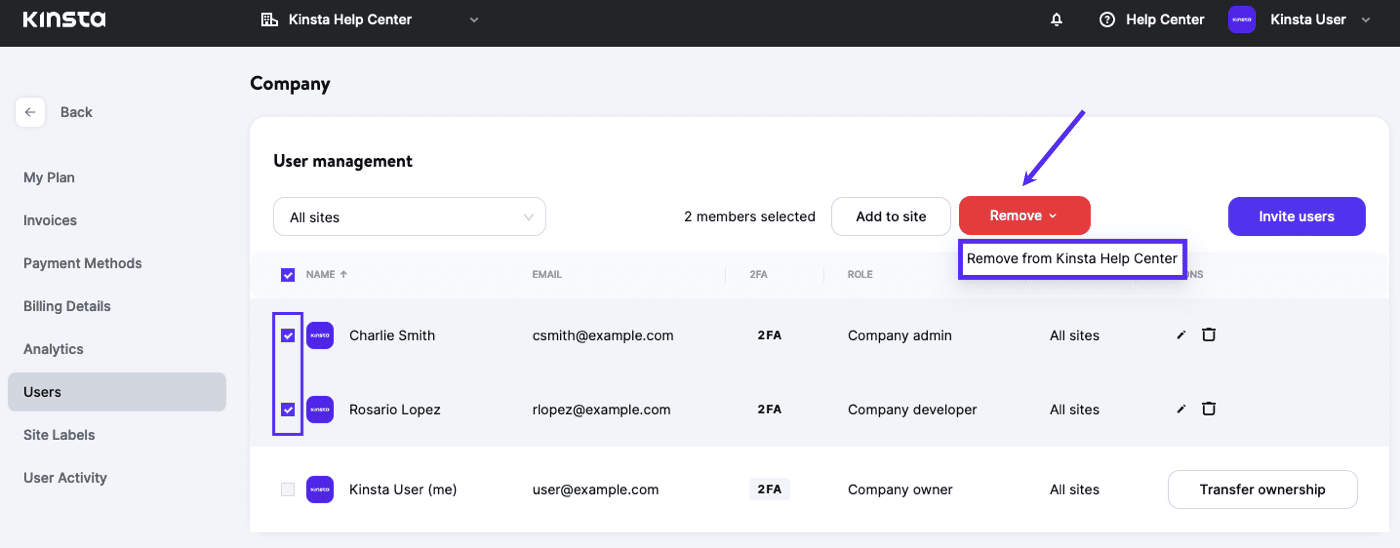Click the Help Center question mark icon
The height and width of the screenshot is (548, 1400).
tap(1107, 20)
